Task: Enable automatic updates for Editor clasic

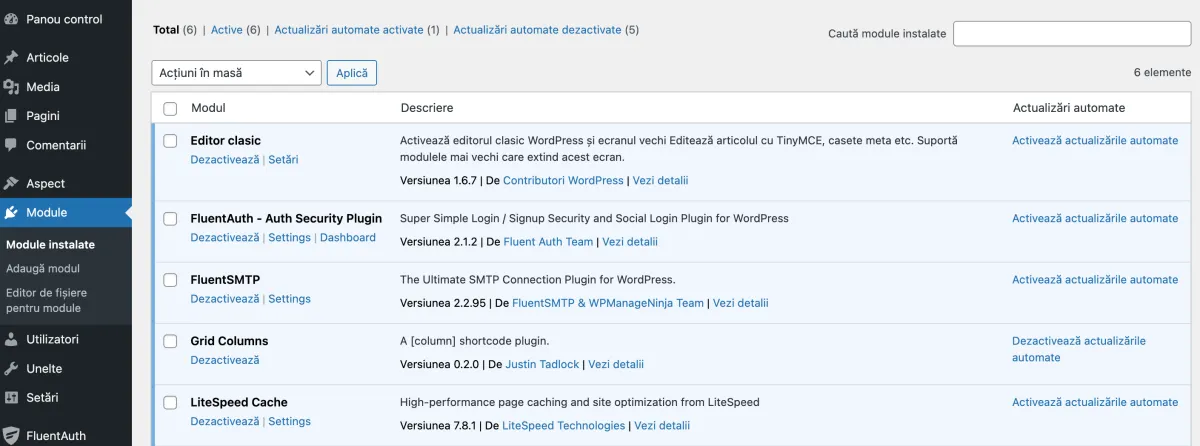Action: tap(1095, 141)
